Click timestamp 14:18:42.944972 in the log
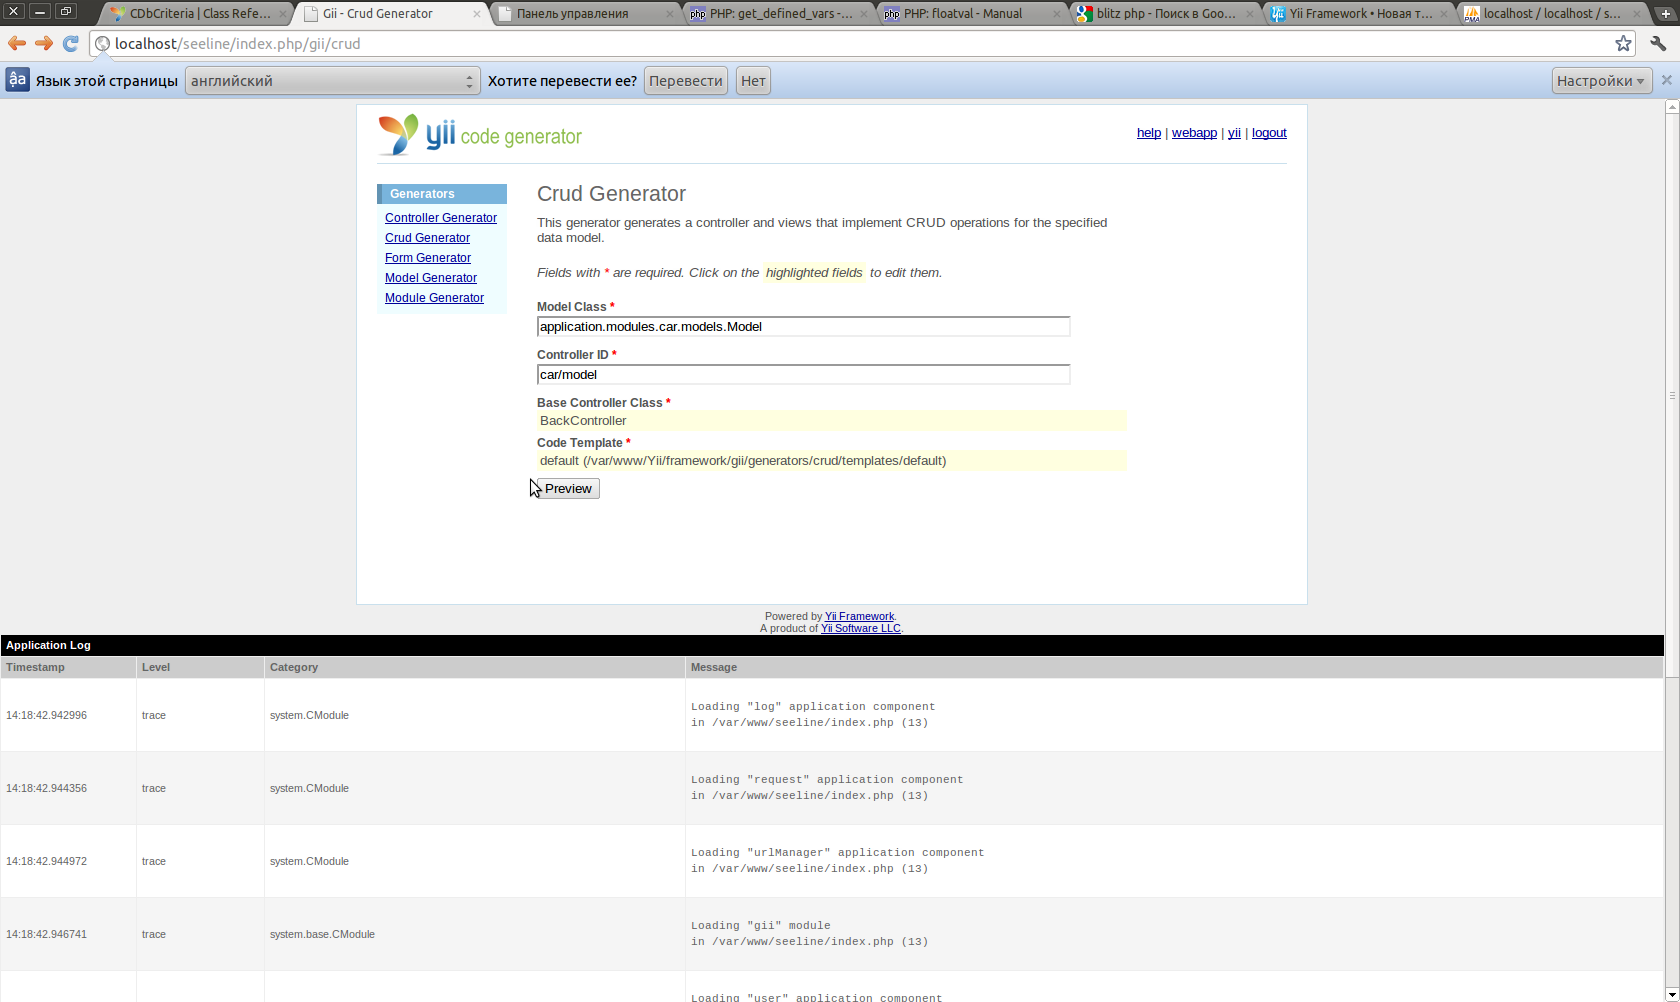 click(x=46, y=861)
